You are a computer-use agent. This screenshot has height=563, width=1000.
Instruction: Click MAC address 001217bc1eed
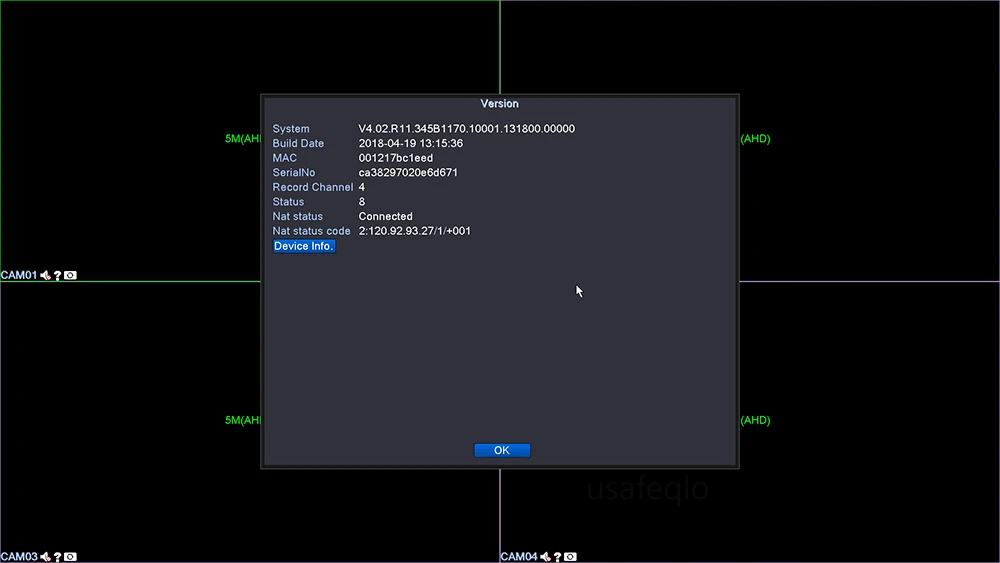coord(395,158)
